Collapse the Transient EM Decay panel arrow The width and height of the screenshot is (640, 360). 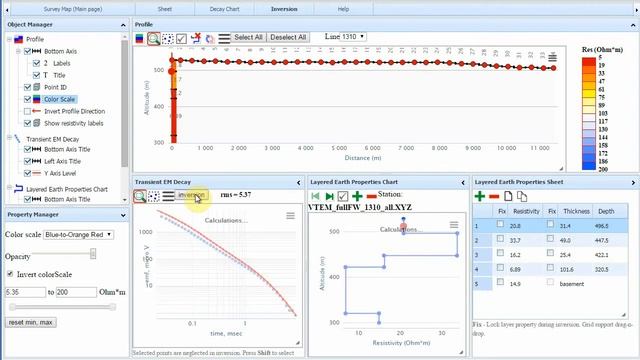(x=299, y=182)
